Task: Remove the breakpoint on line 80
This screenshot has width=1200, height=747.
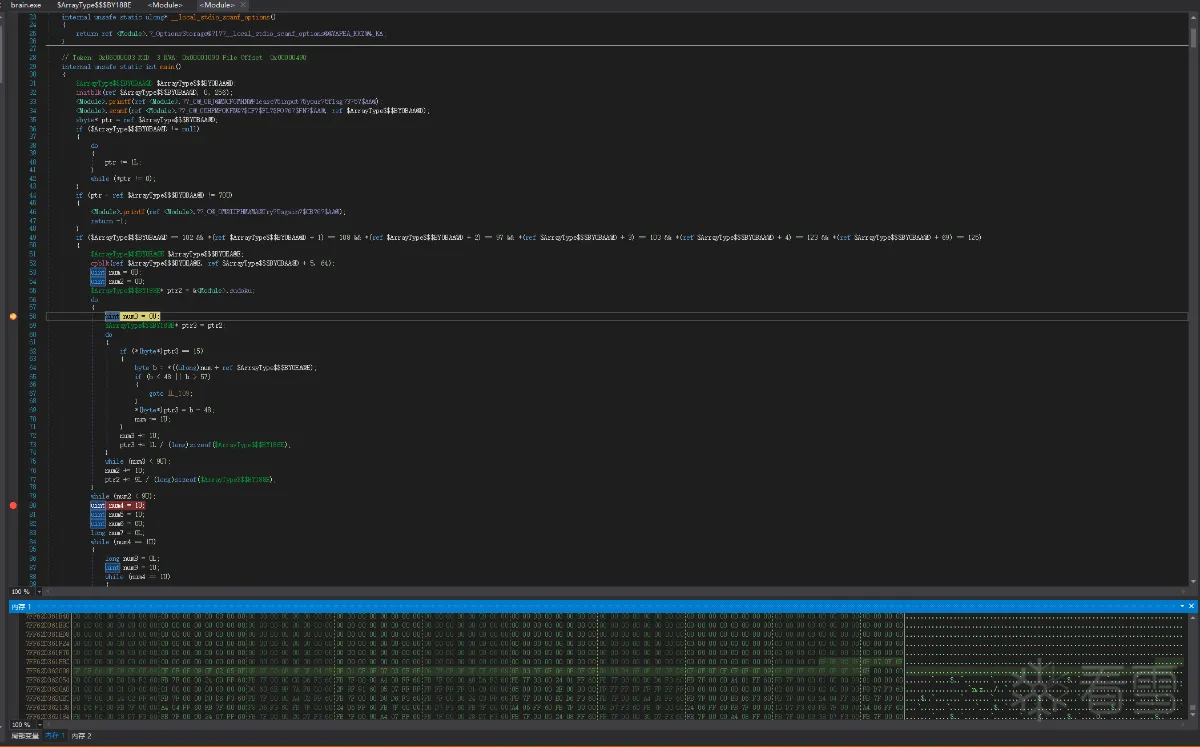Action: 13,506
